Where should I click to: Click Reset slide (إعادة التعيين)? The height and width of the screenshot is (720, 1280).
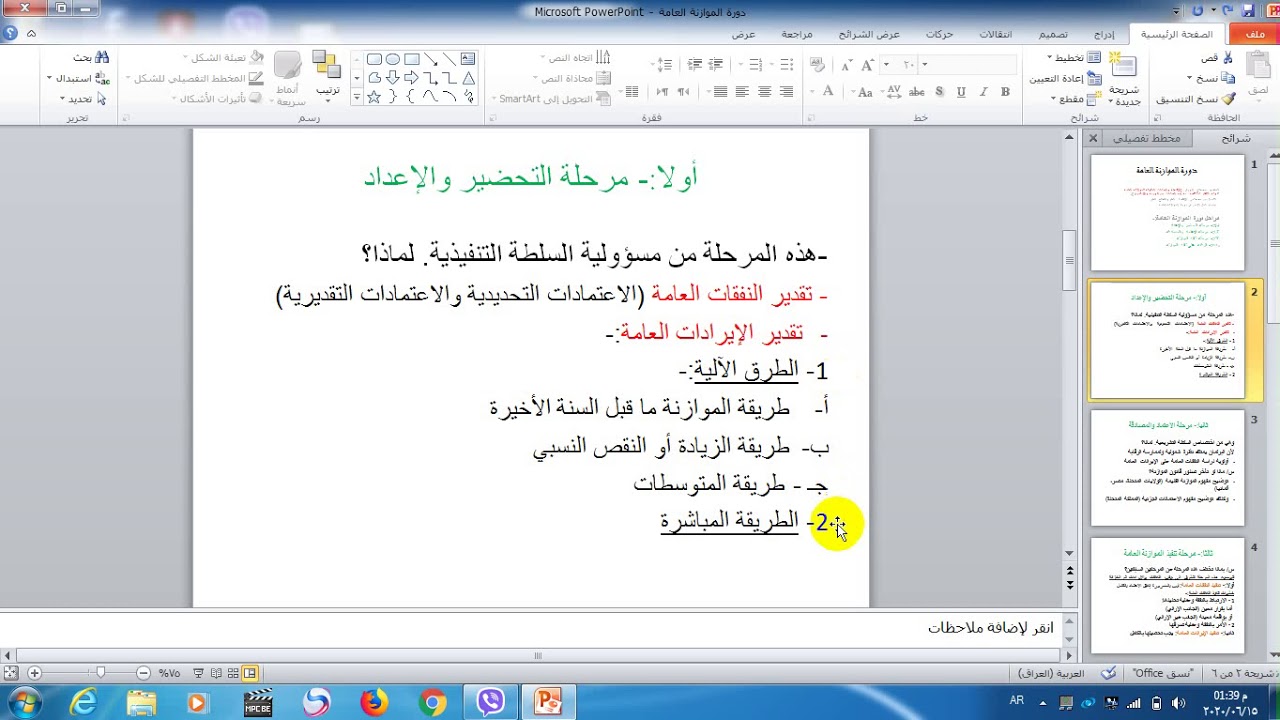pos(1066,78)
